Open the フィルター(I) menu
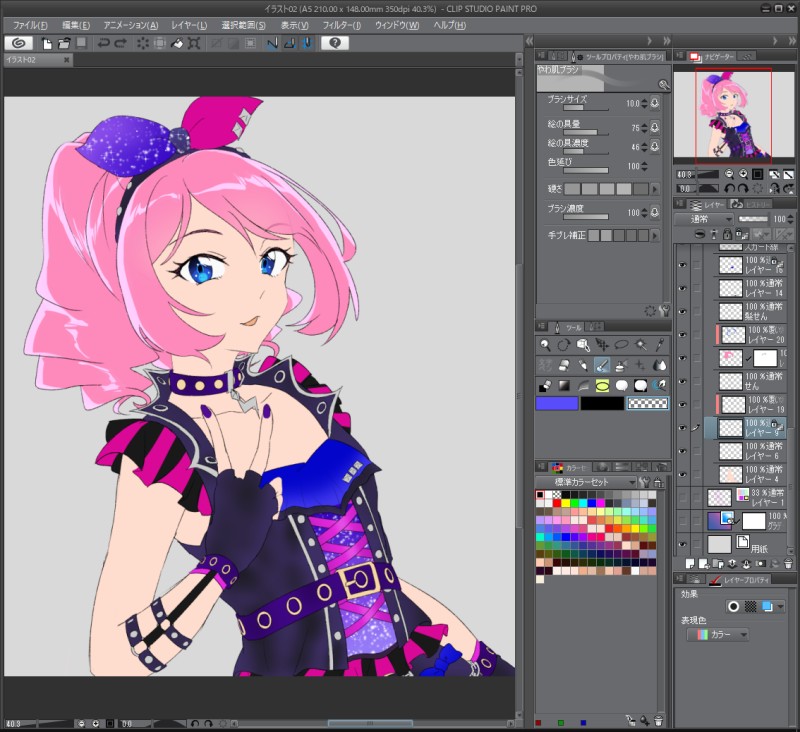The width and height of the screenshot is (800, 732). click(x=342, y=25)
